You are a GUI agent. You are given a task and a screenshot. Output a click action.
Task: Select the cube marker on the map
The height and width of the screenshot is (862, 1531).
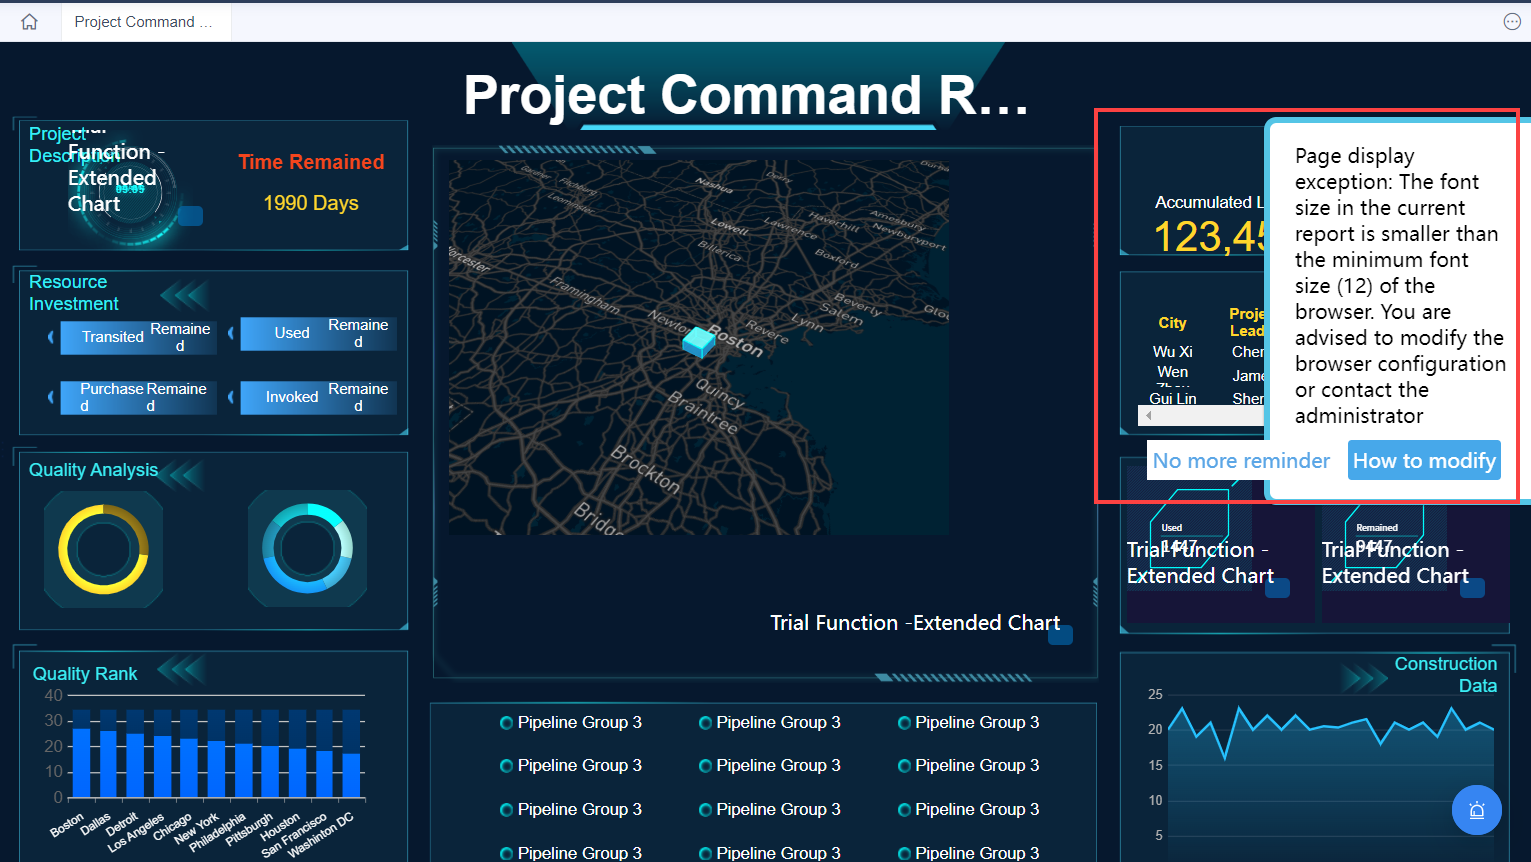point(699,341)
